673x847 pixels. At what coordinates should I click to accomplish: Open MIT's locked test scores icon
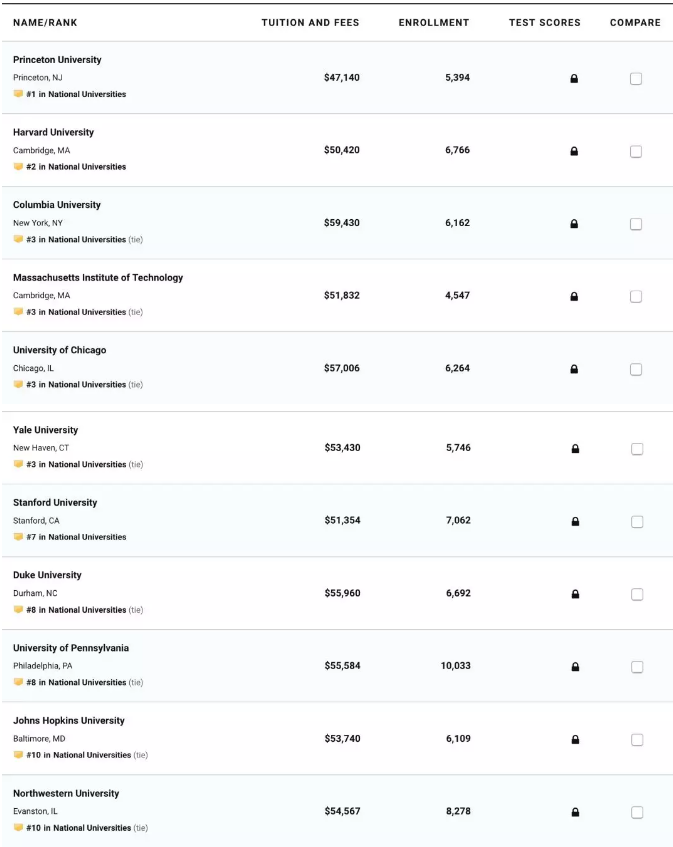574,297
